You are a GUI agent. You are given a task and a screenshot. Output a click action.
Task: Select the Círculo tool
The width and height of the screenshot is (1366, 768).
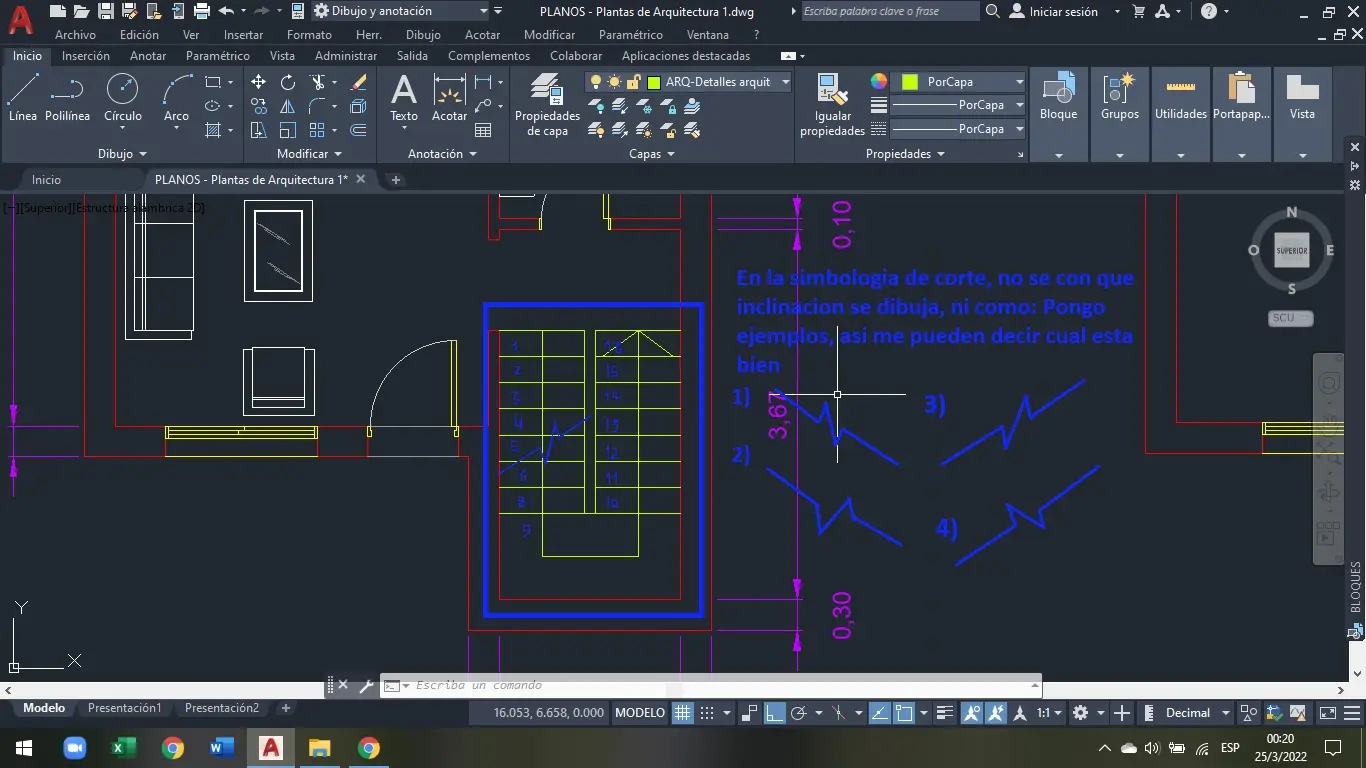122,100
